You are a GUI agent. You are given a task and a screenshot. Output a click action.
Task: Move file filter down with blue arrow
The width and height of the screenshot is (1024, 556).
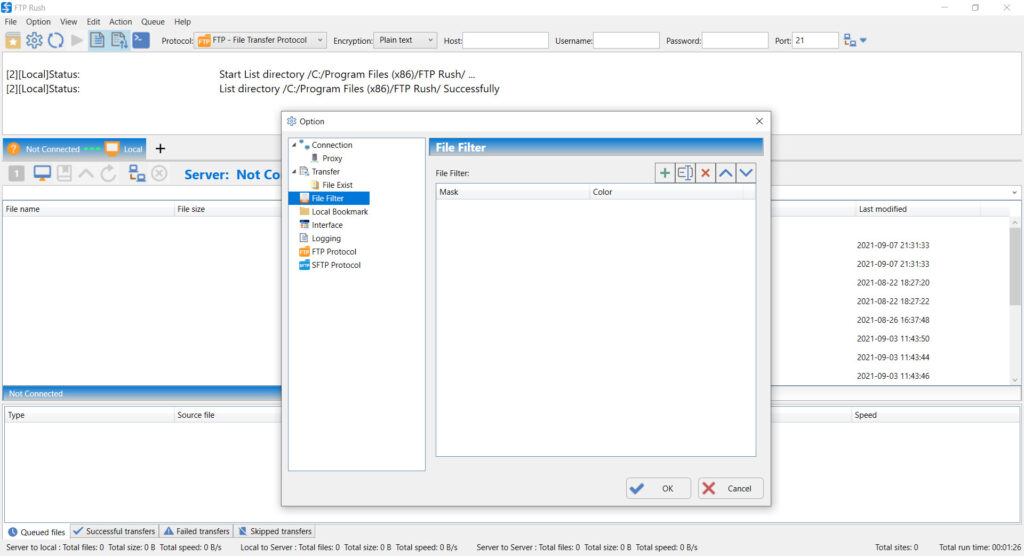click(746, 173)
